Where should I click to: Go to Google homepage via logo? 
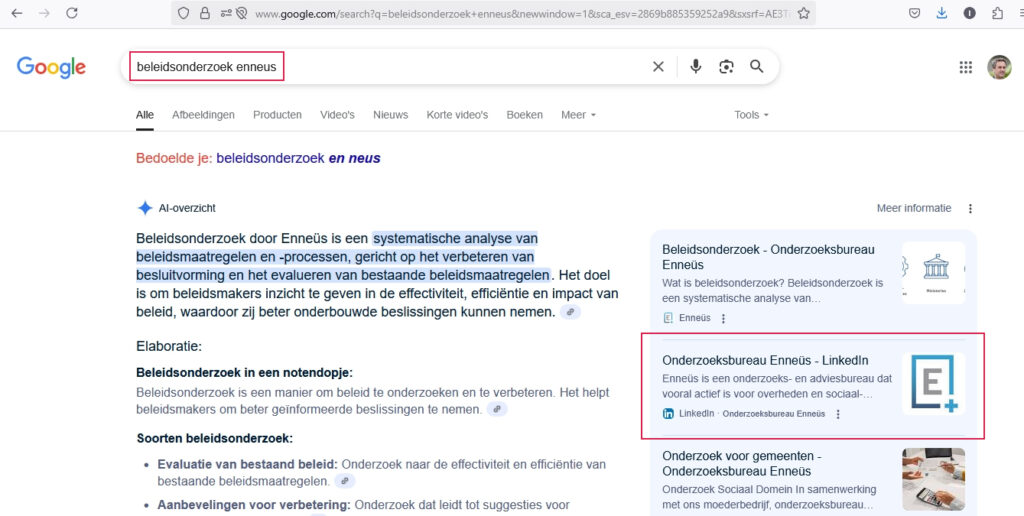[x=51, y=67]
